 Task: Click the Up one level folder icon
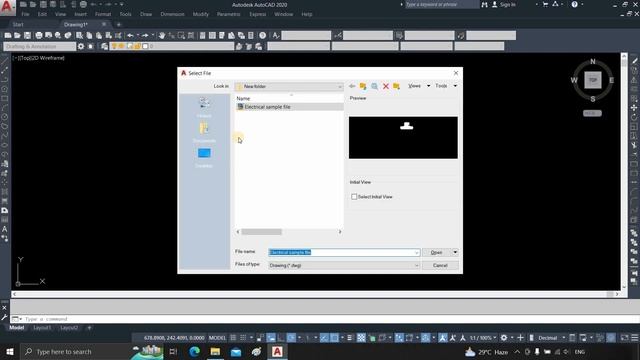[x=363, y=86]
